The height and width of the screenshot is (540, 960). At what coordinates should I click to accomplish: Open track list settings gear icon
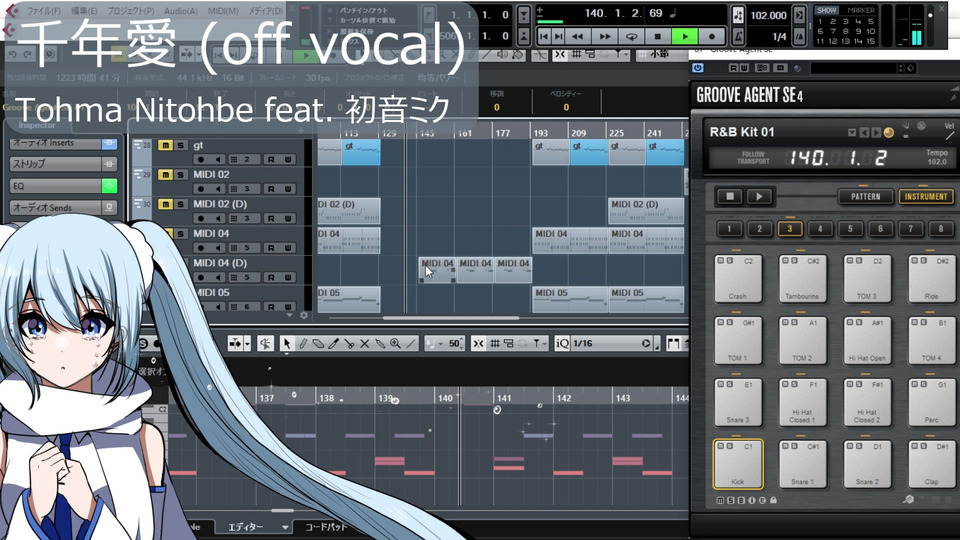pyautogui.click(x=304, y=316)
